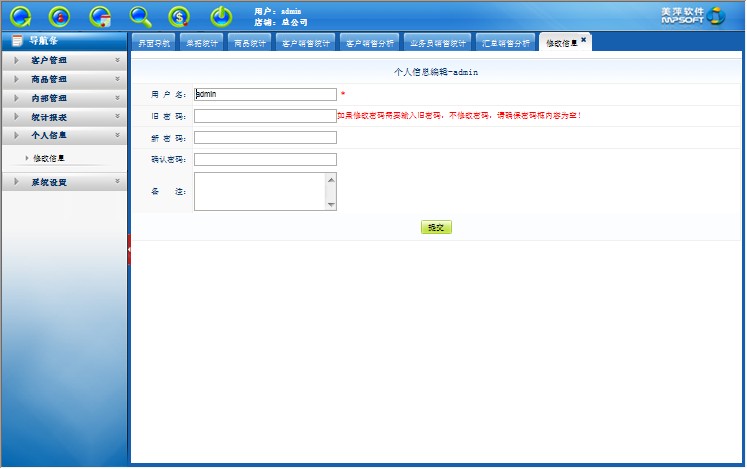This screenshot has height=469, width=747.
Task: Collapse sidebar using red splitter handle
Action: point(129,250)
